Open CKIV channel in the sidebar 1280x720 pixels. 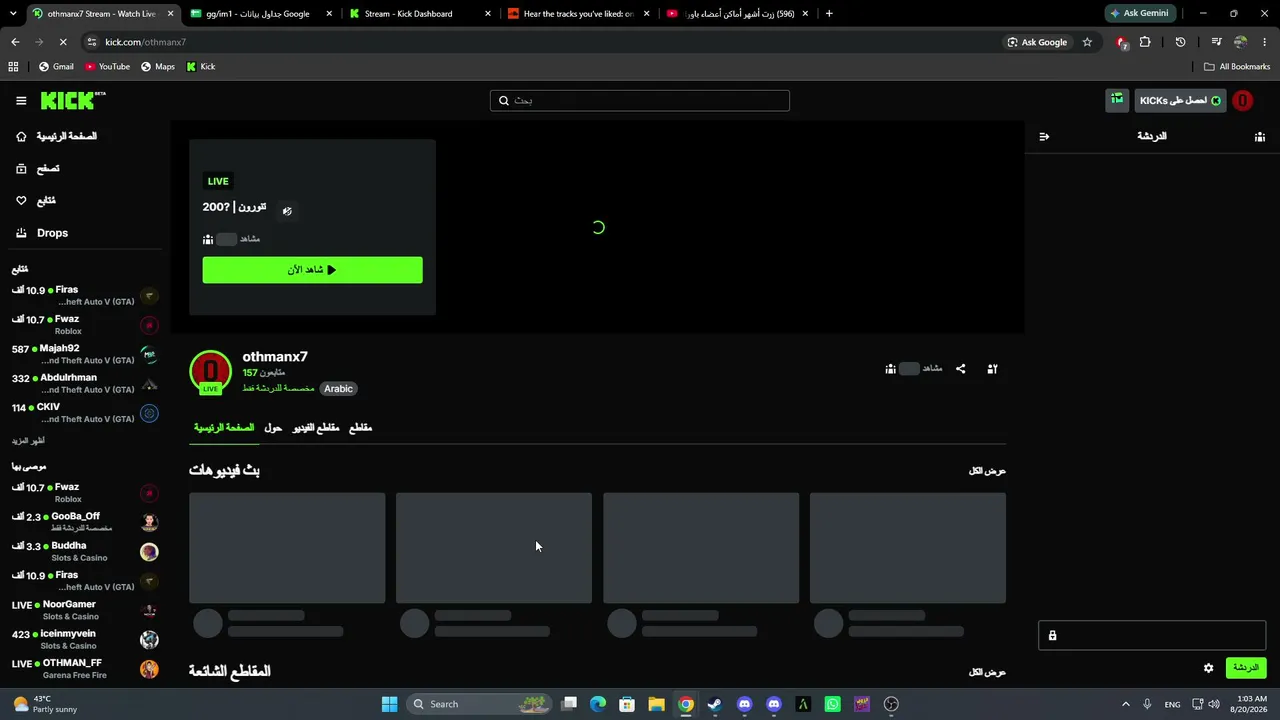(x=85, y=413)
